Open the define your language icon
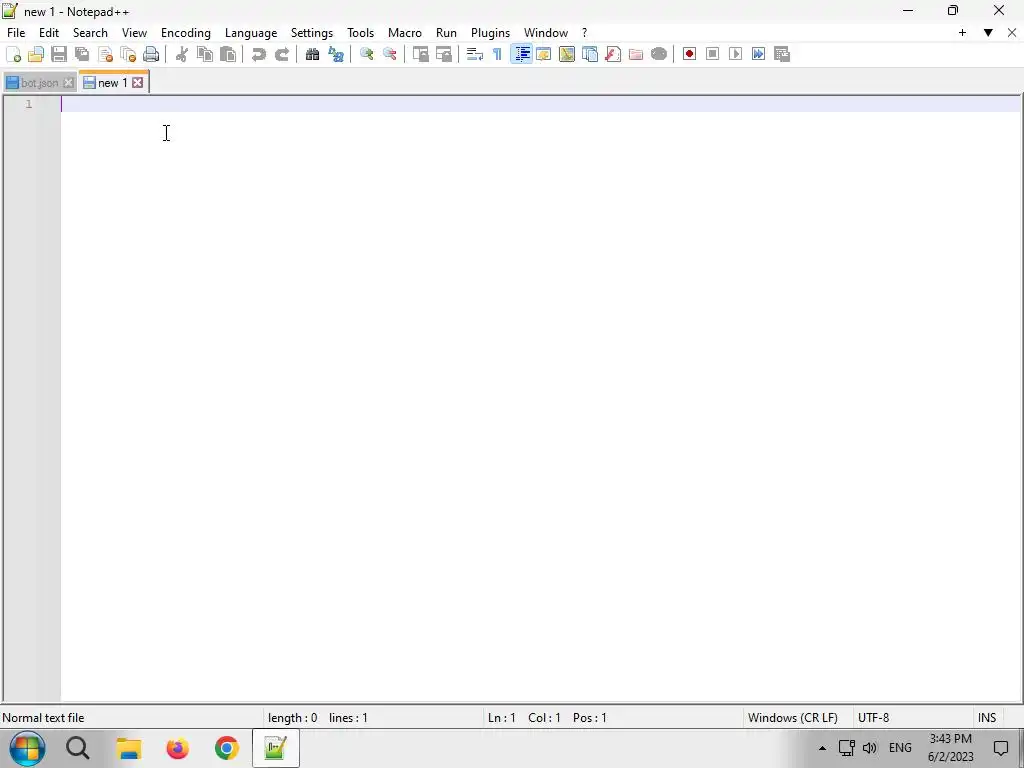 click(x=543, y=54)
